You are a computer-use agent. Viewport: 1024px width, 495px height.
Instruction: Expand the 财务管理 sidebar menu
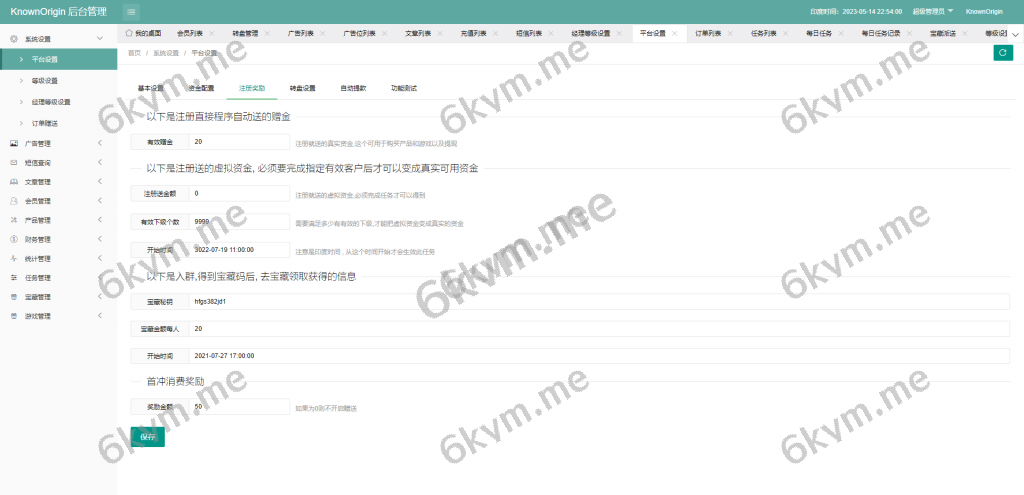(99, 239)
